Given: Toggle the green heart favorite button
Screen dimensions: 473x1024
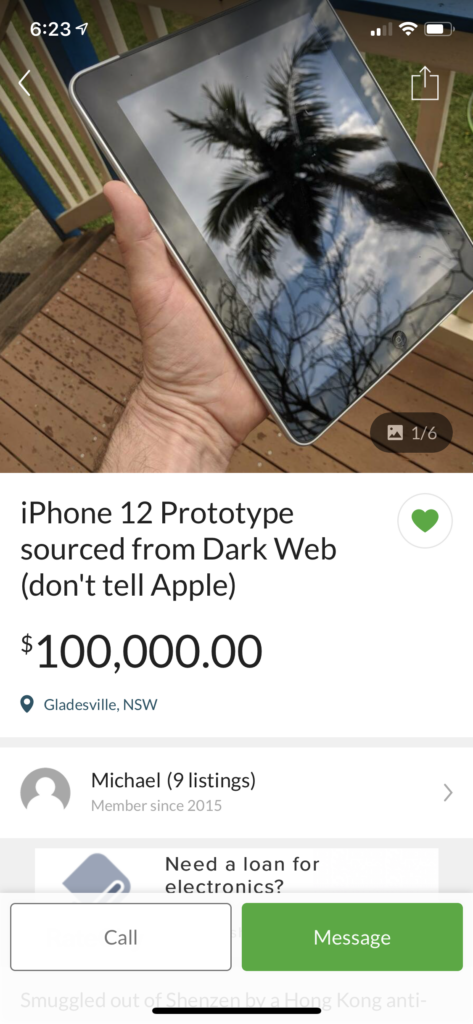Looking at the screenshot, I should click(x=425, y=520).
